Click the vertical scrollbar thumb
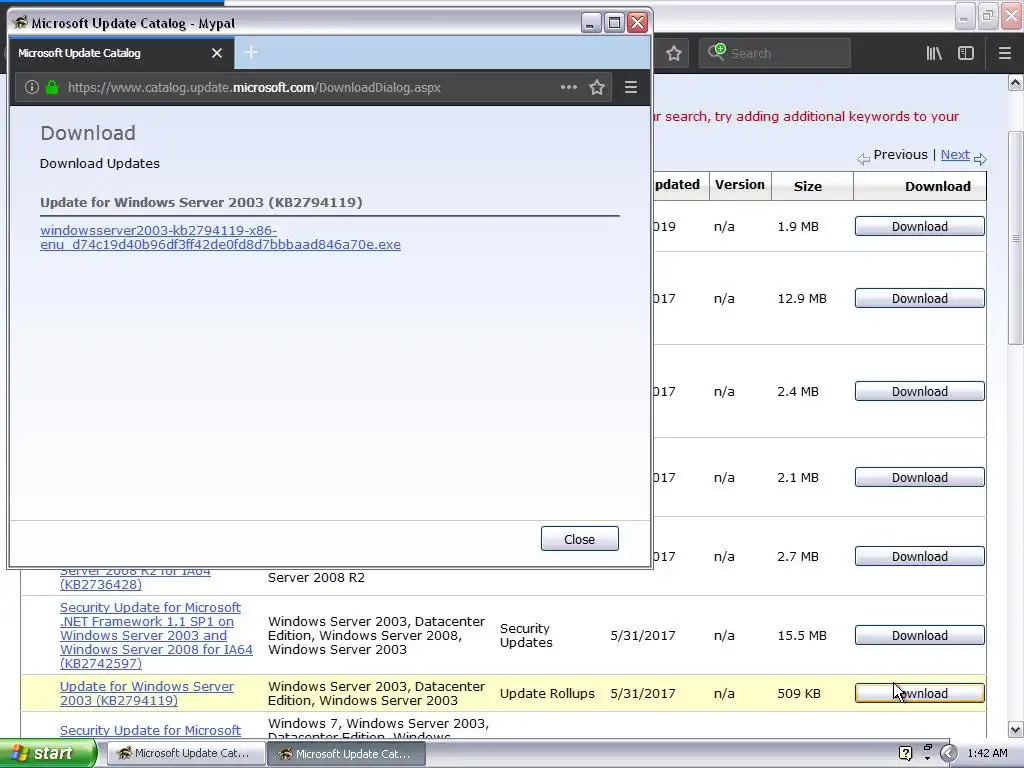The height and width of the screenshot is (768, 1024). coord(1016,238)
